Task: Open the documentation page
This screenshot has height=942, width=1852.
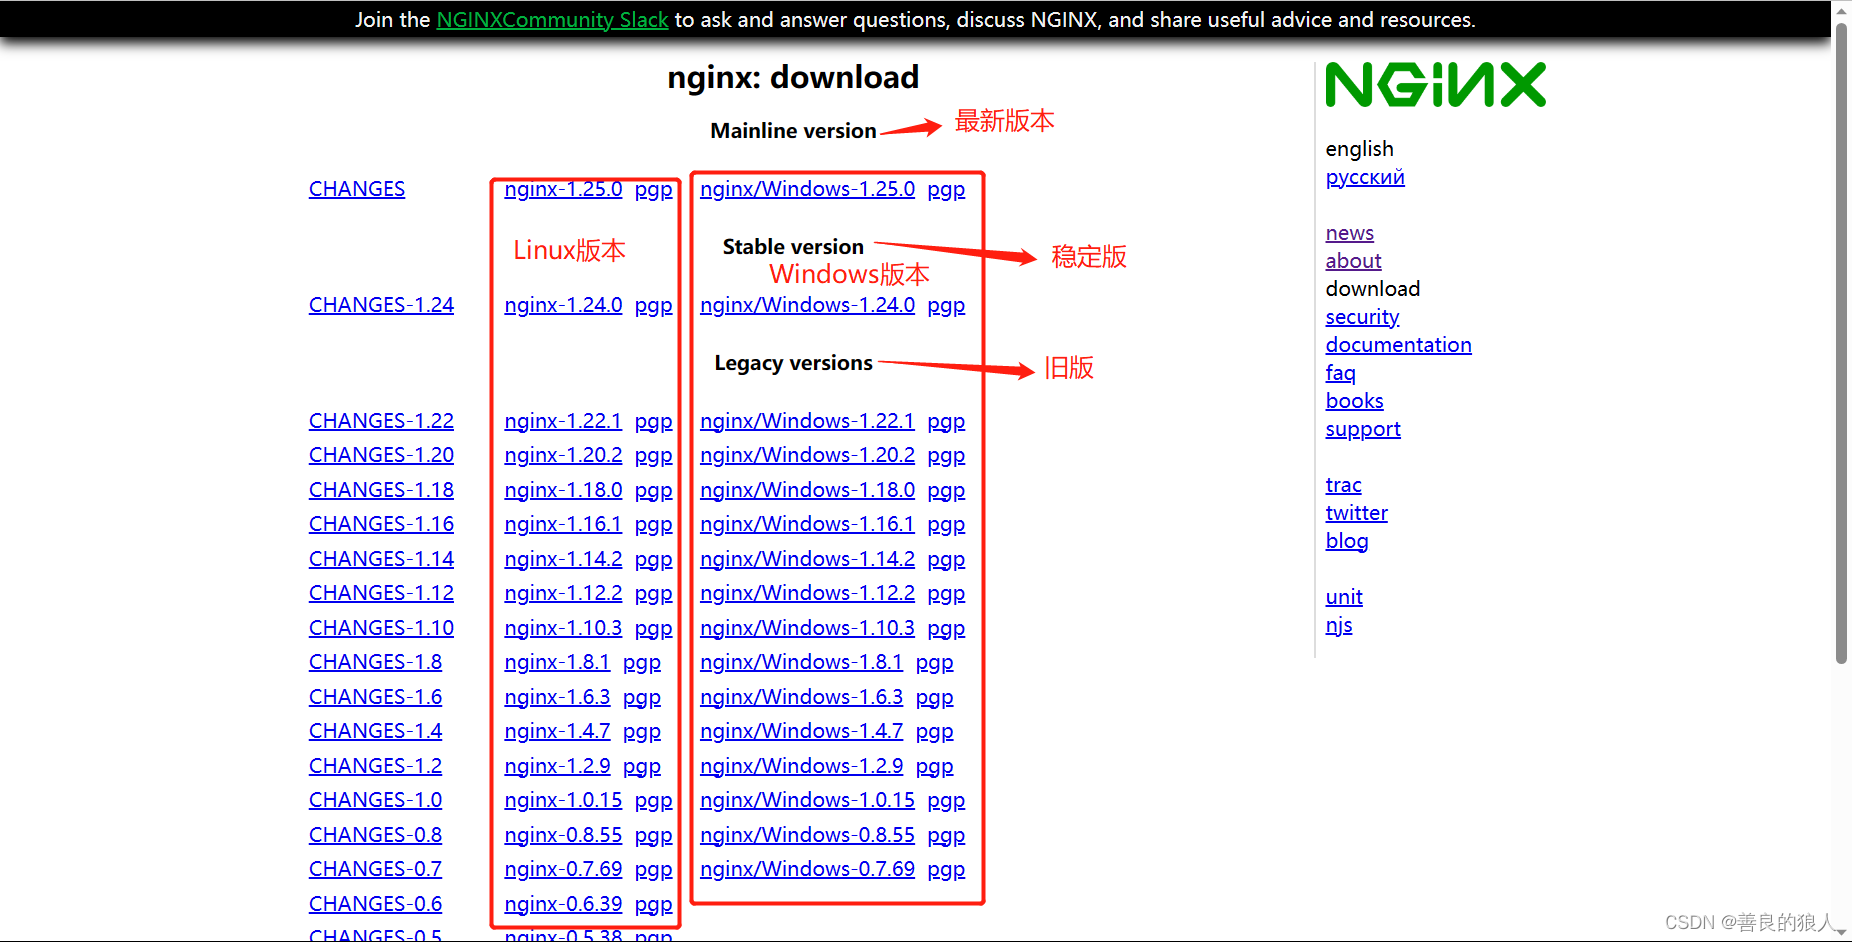Action: (1398, 345)
